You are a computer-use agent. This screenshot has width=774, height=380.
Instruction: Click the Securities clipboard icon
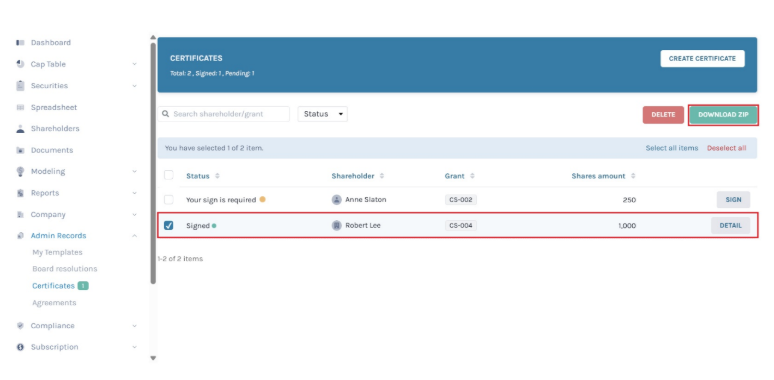pos(20,85)
